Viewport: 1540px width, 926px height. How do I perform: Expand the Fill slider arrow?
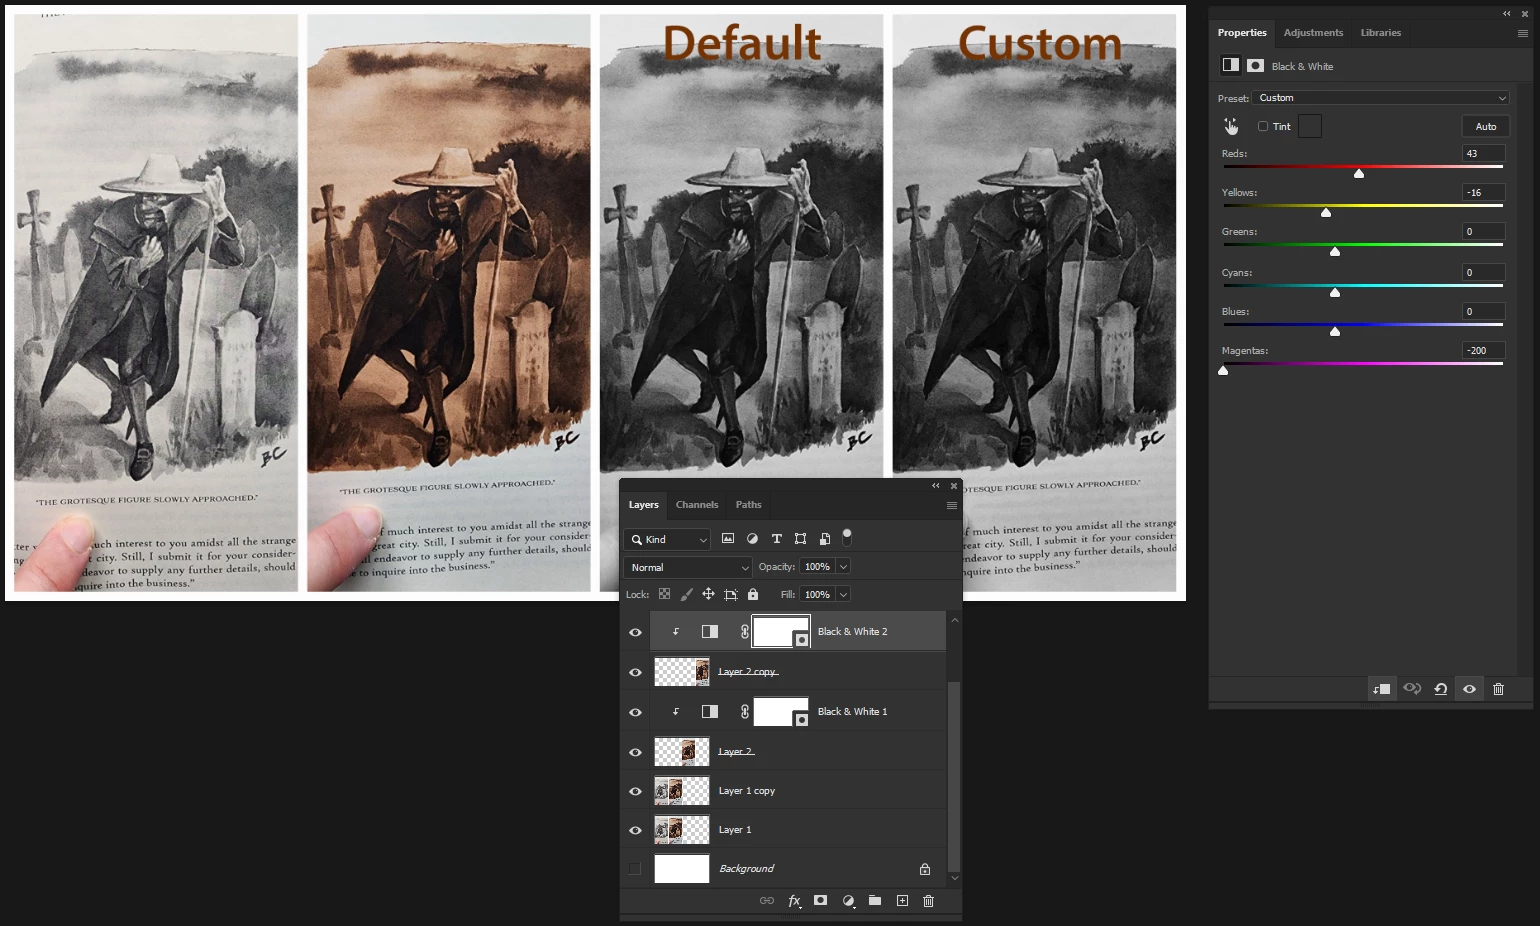pos(843,594)
